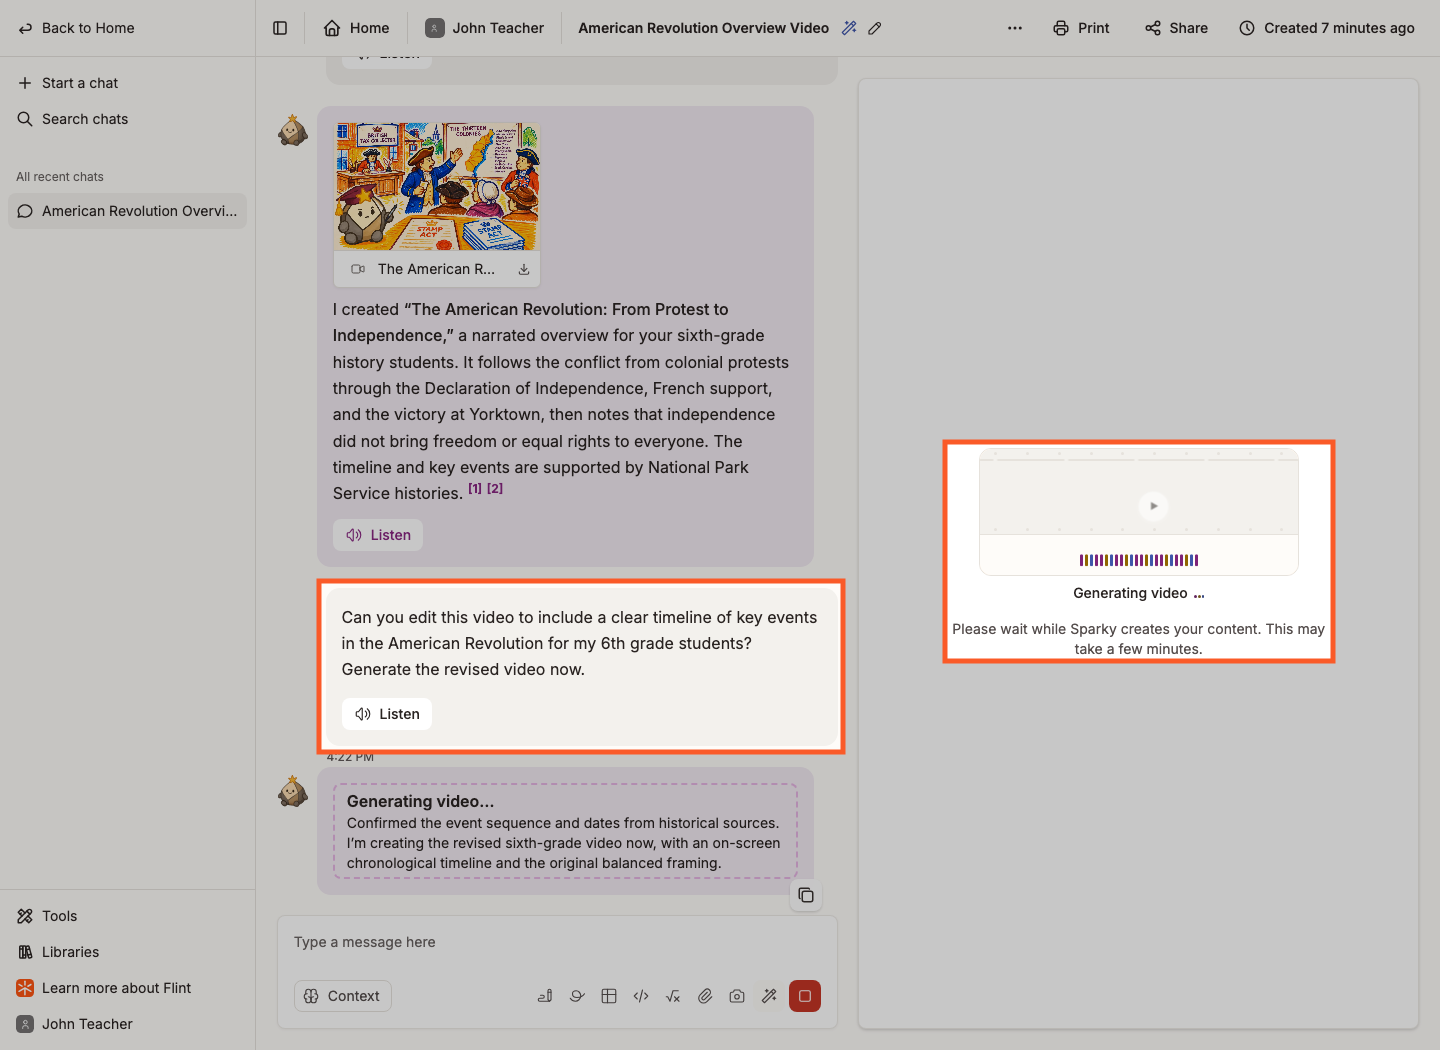Click the American Revolution Overview Video title

[703, 28]
